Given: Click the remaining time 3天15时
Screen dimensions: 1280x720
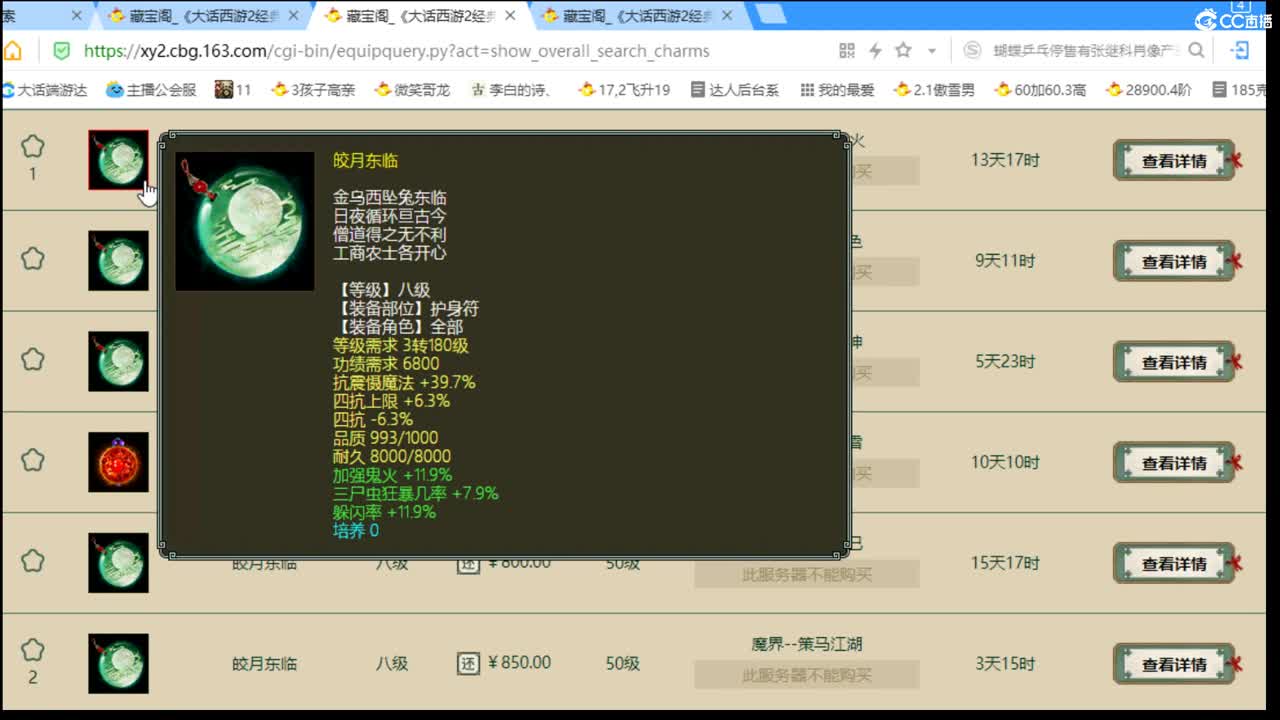Looking at the screenshot, I should [x=1005, y=664].
